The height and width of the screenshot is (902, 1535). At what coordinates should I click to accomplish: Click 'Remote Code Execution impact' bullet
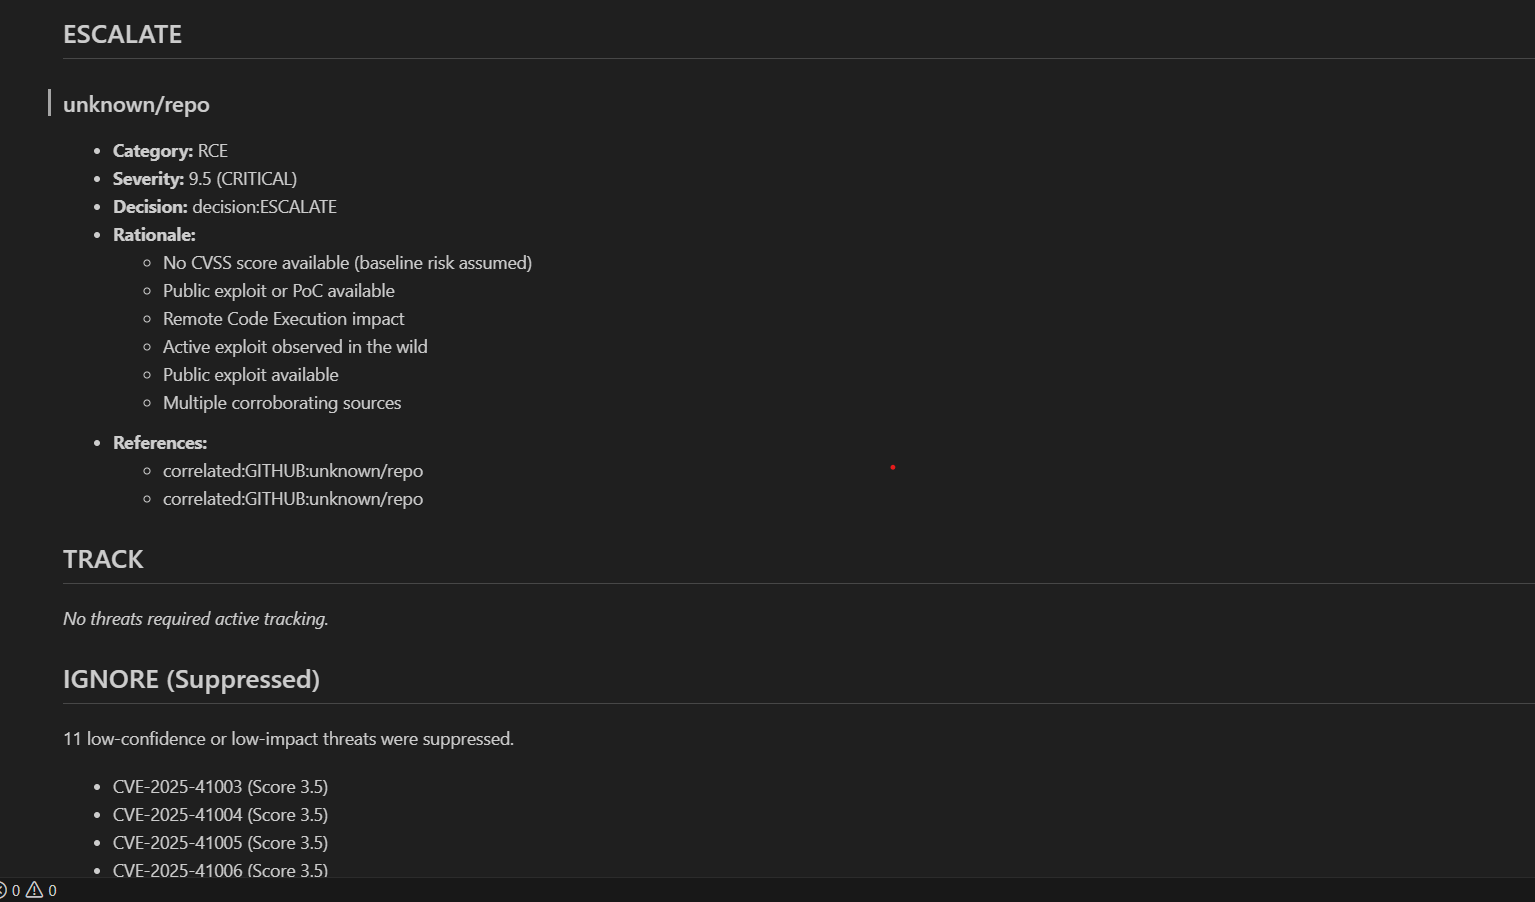(x=284, y=319)
